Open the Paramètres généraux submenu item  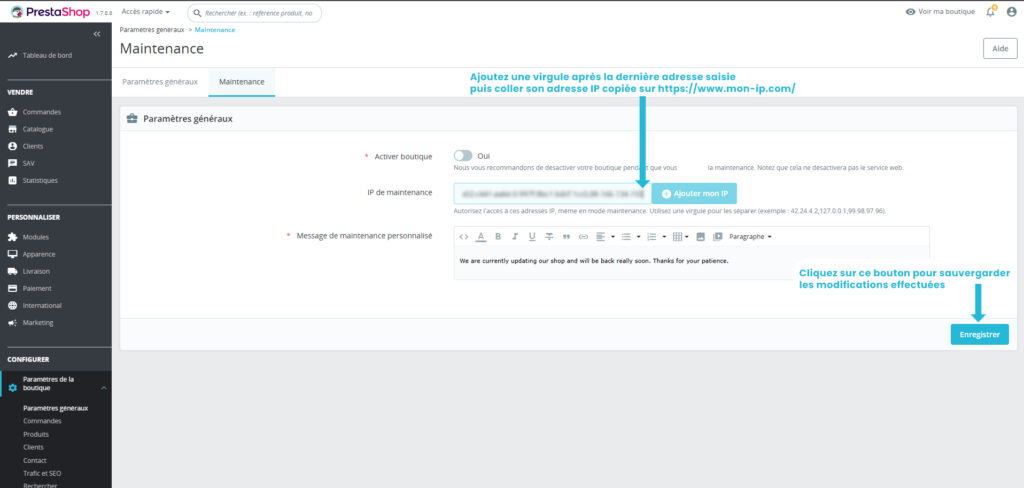[56, 408]
